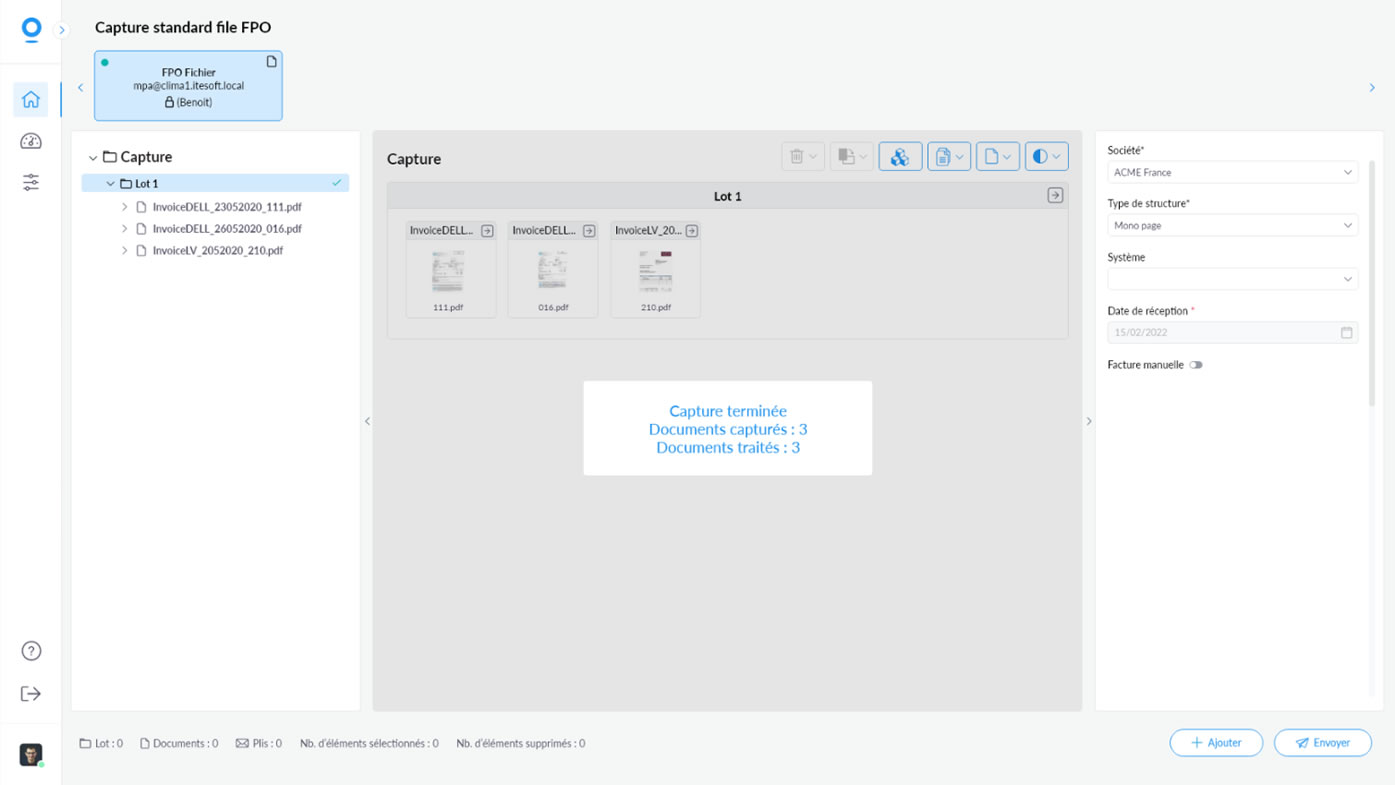Open the contrast adjustment toolbar button
The image size is (1395, 785).
click(1046, 157)
